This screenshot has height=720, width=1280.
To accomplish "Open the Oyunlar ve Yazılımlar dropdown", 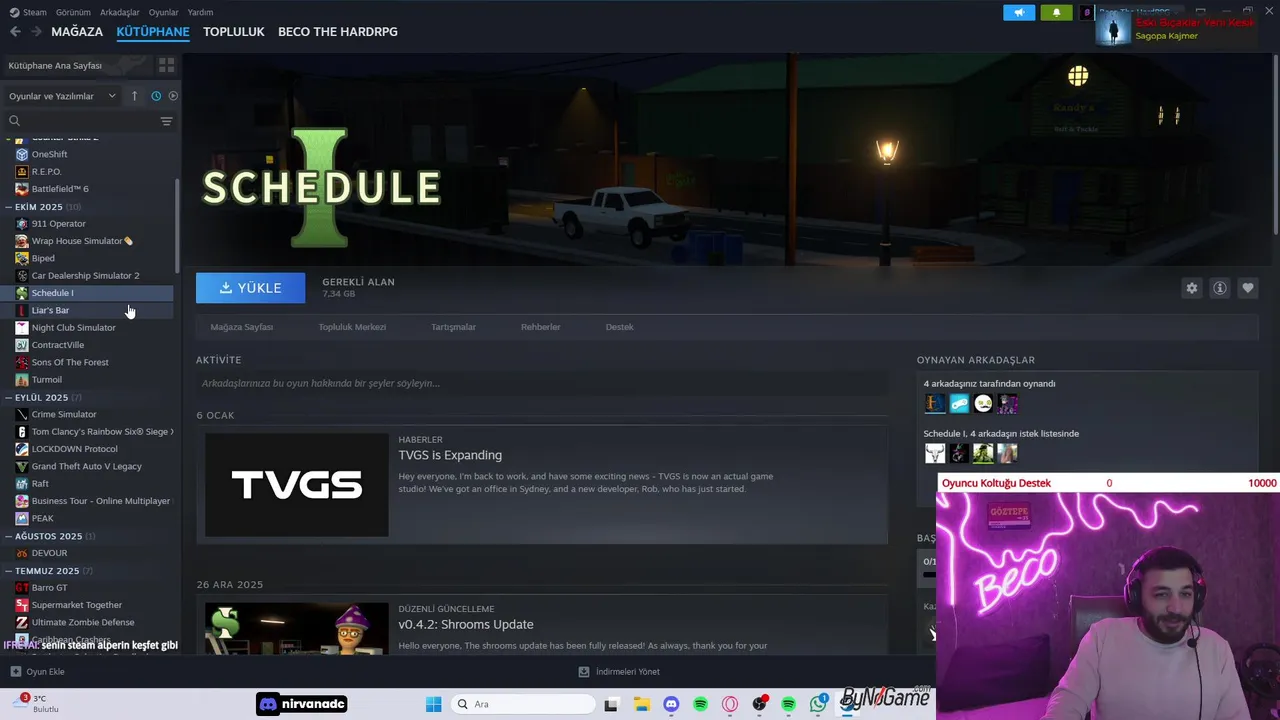I will (x=62, y=96).
